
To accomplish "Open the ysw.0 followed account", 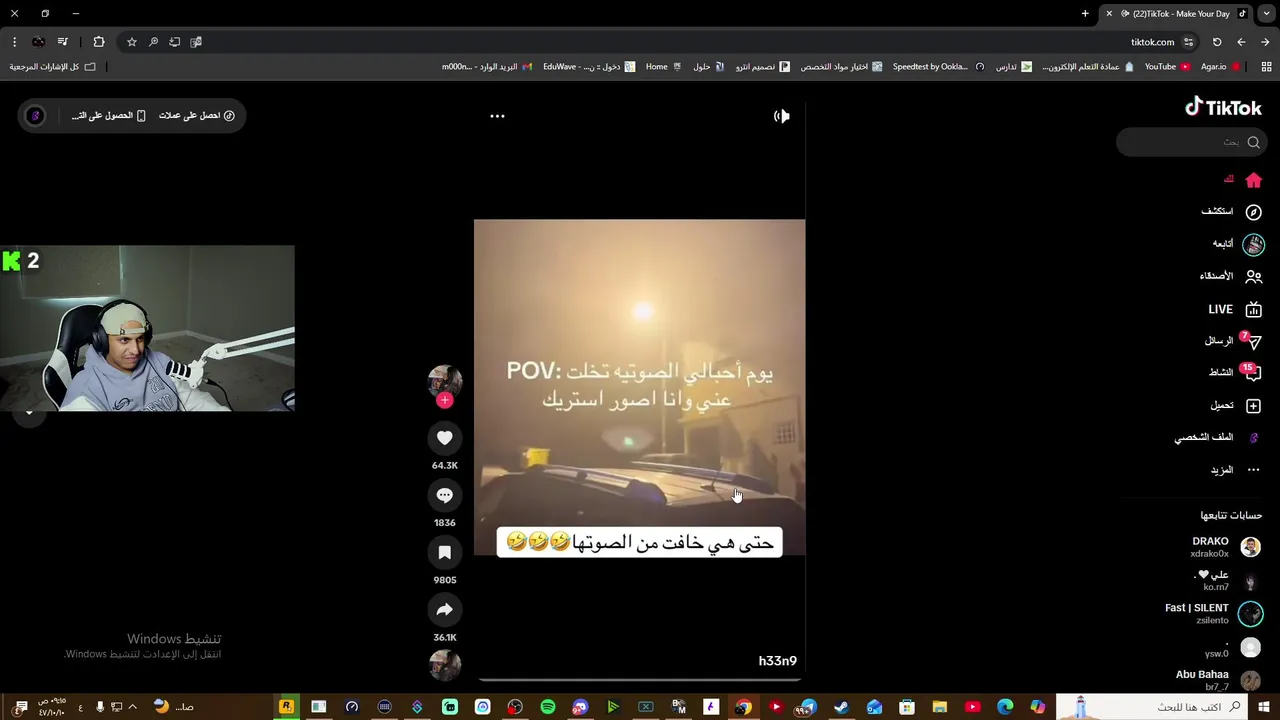I will coord(1232,649).
